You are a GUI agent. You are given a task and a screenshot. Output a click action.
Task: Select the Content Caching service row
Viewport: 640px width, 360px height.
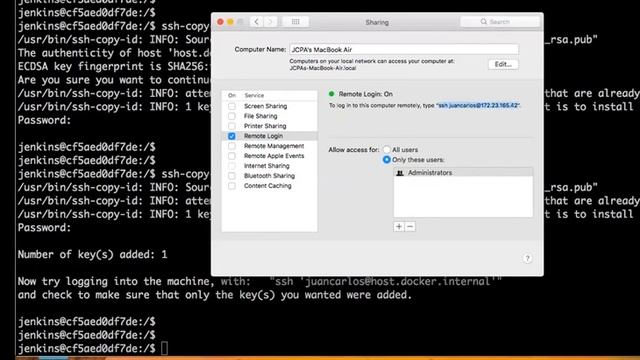point(269,186)
